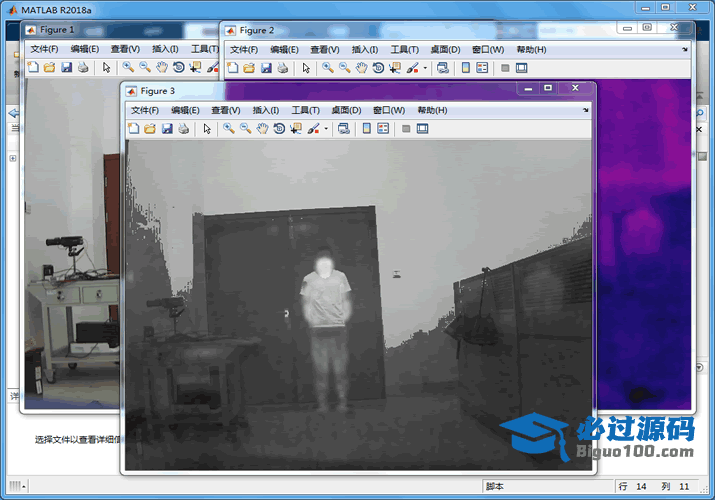Image resolution: width=715 pixels, height=500 pixels.
Task: Select Rotate 3D tool in Figure 3
Action: tap(279, 128)
